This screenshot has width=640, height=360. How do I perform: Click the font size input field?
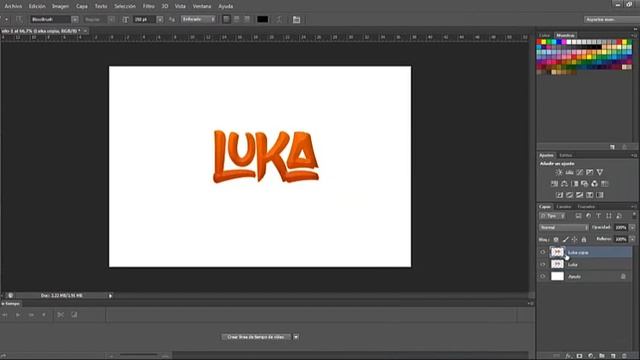pos(144,19)
